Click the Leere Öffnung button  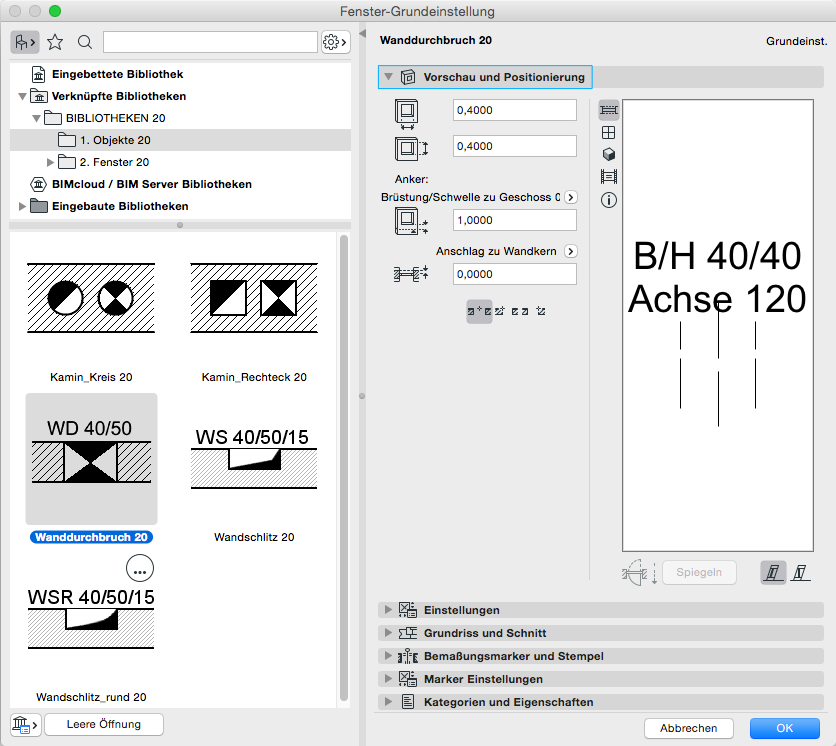tap(103, 724)
